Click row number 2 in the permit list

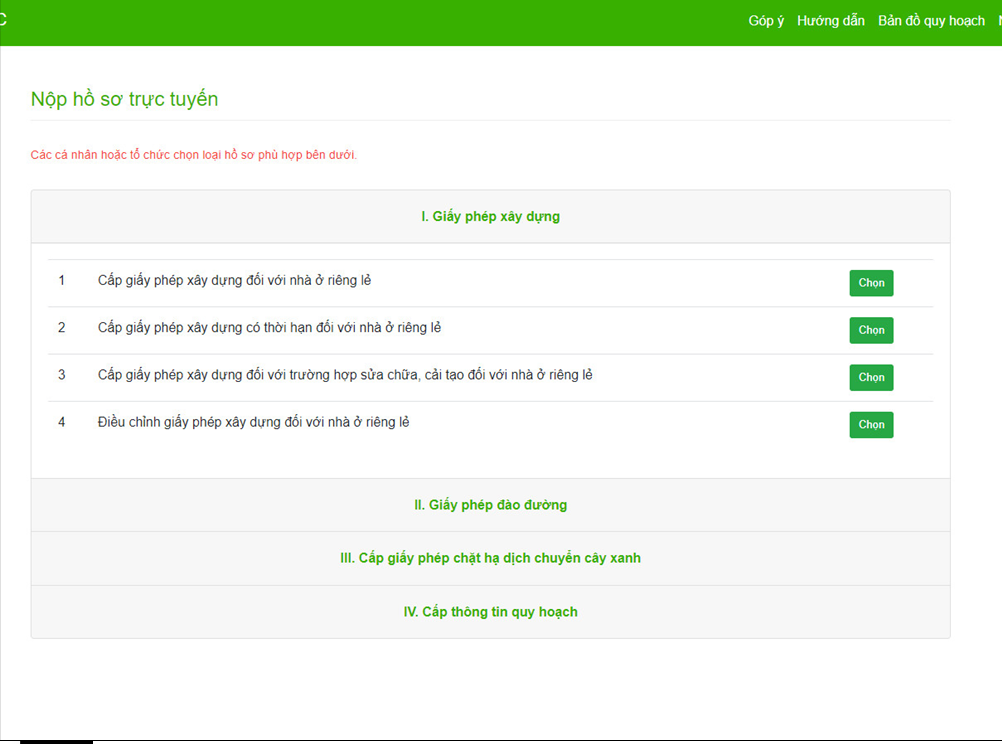click(62, 328)
